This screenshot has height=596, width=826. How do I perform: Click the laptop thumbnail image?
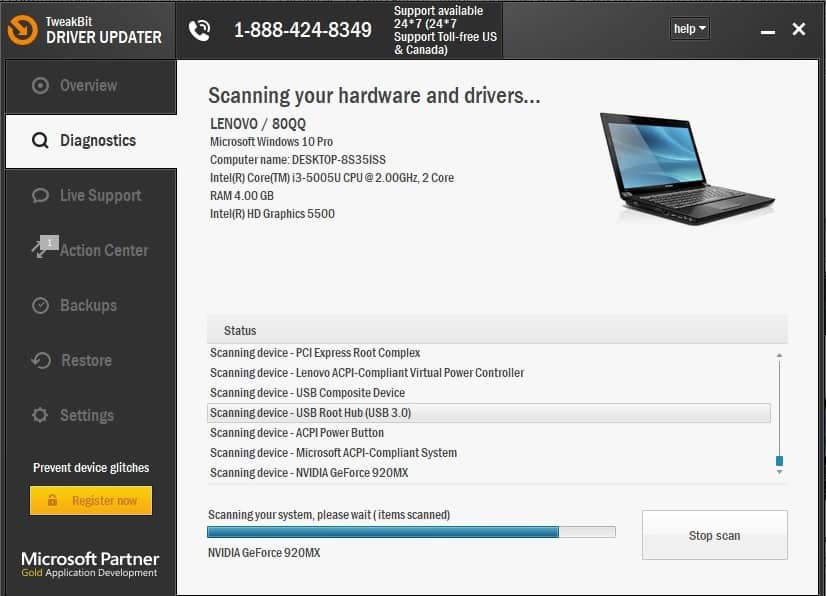coord(687,169)
